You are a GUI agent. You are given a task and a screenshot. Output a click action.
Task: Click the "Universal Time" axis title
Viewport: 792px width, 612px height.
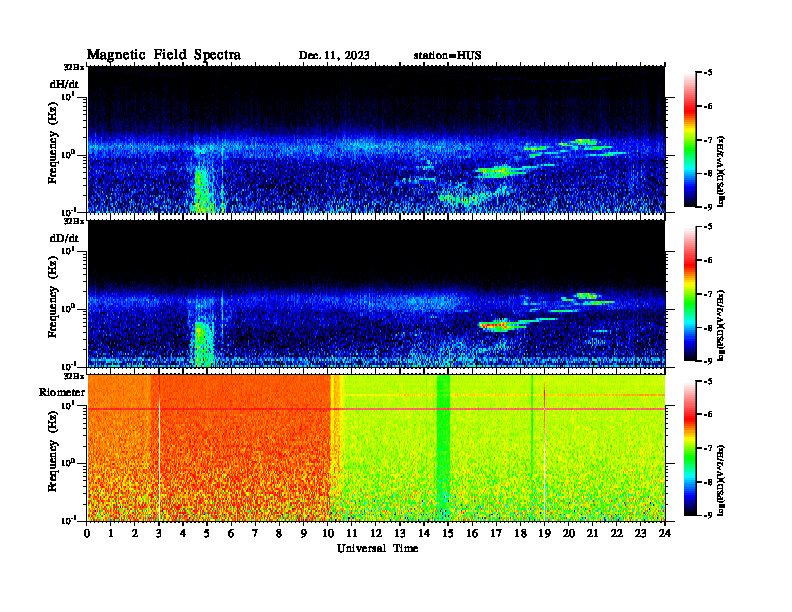(x=377, y=548)
